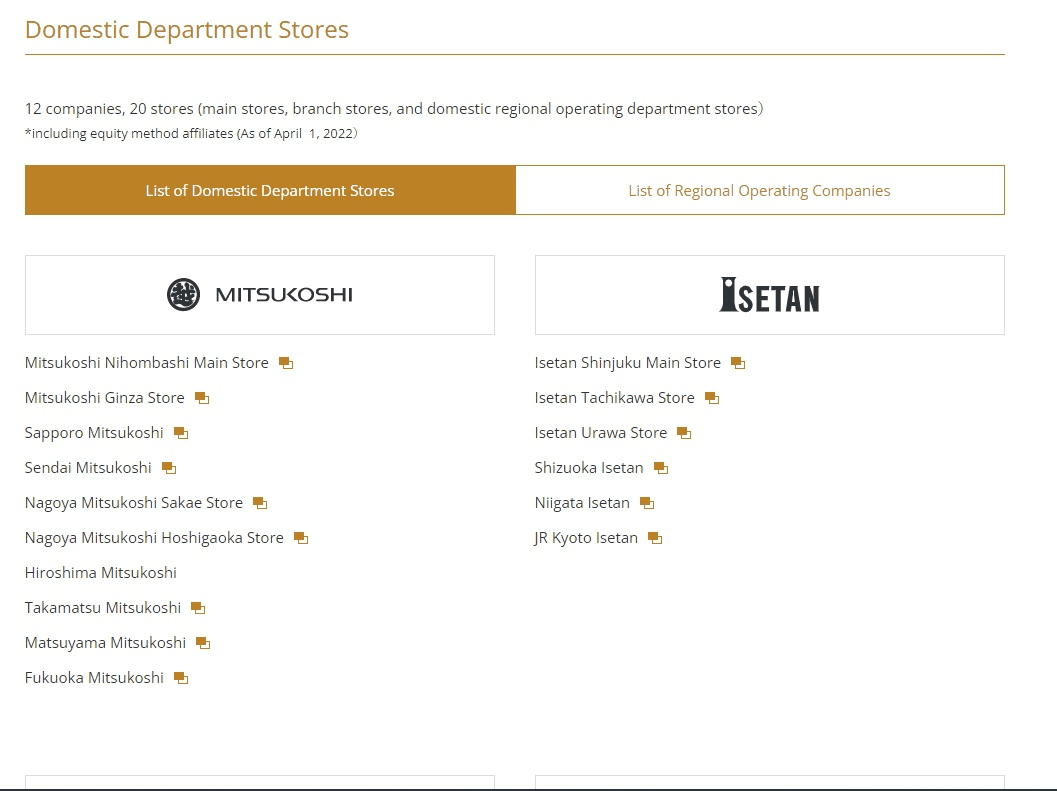Click new-window icon next to Sendai Mitsukoshi
This screenshot has width=1057, height=791.
tap(169, 469)
